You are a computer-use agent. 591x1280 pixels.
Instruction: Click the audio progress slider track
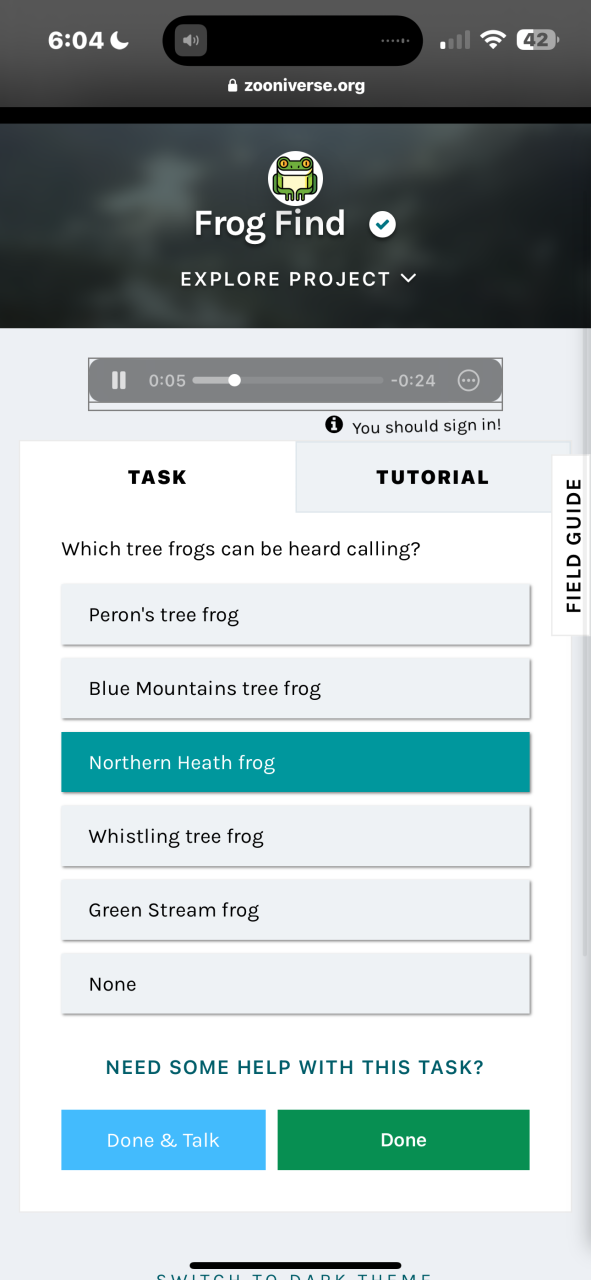288,380
